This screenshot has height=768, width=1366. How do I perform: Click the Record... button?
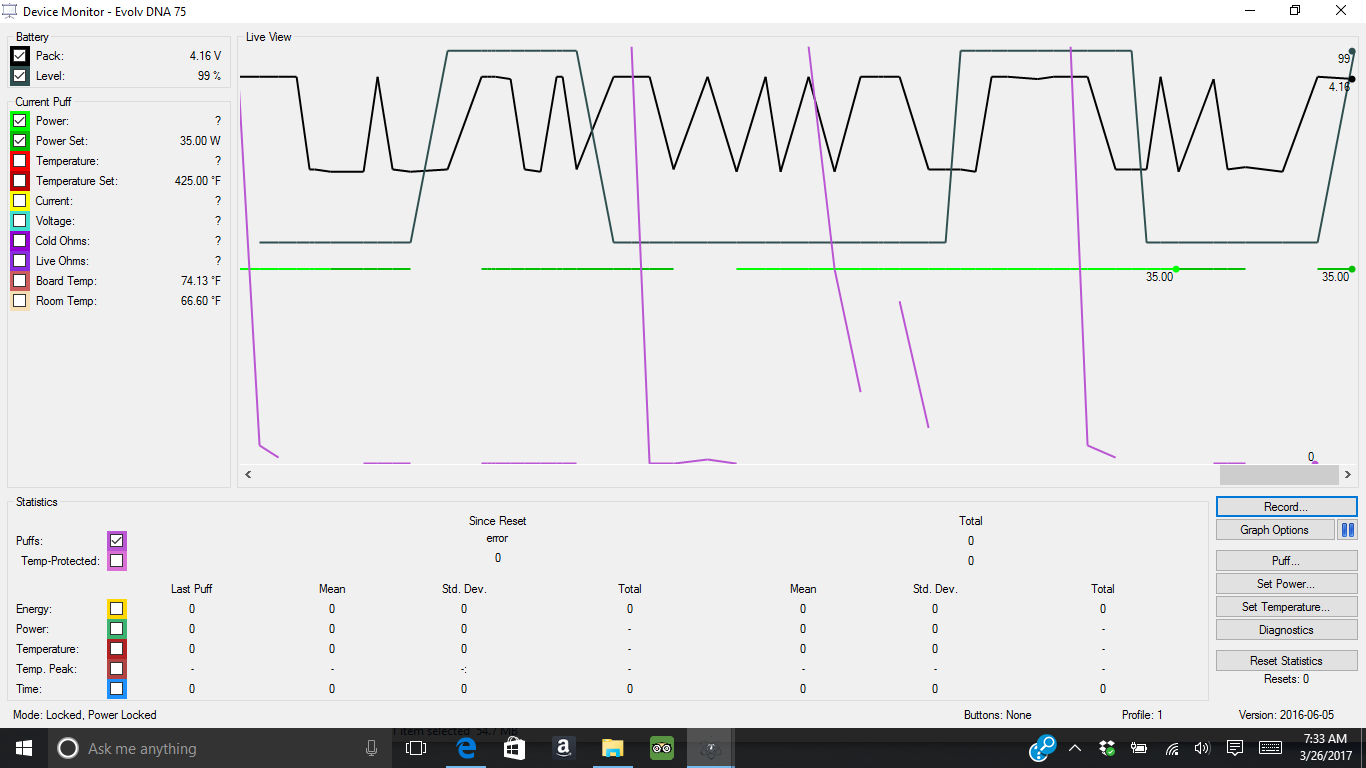tap(1286, 507)
